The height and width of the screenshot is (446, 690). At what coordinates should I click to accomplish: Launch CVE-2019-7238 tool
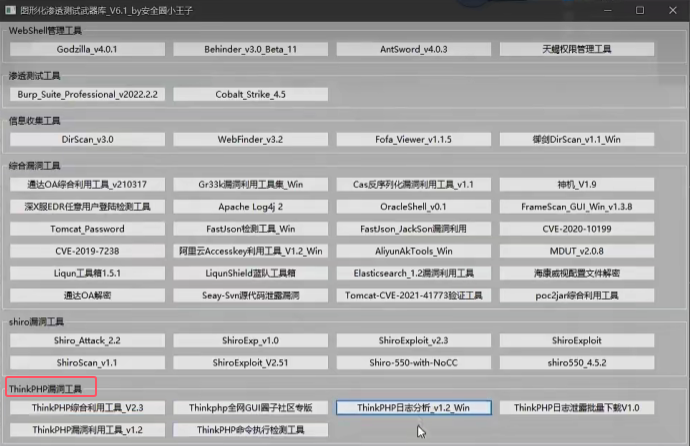point(87,251)
